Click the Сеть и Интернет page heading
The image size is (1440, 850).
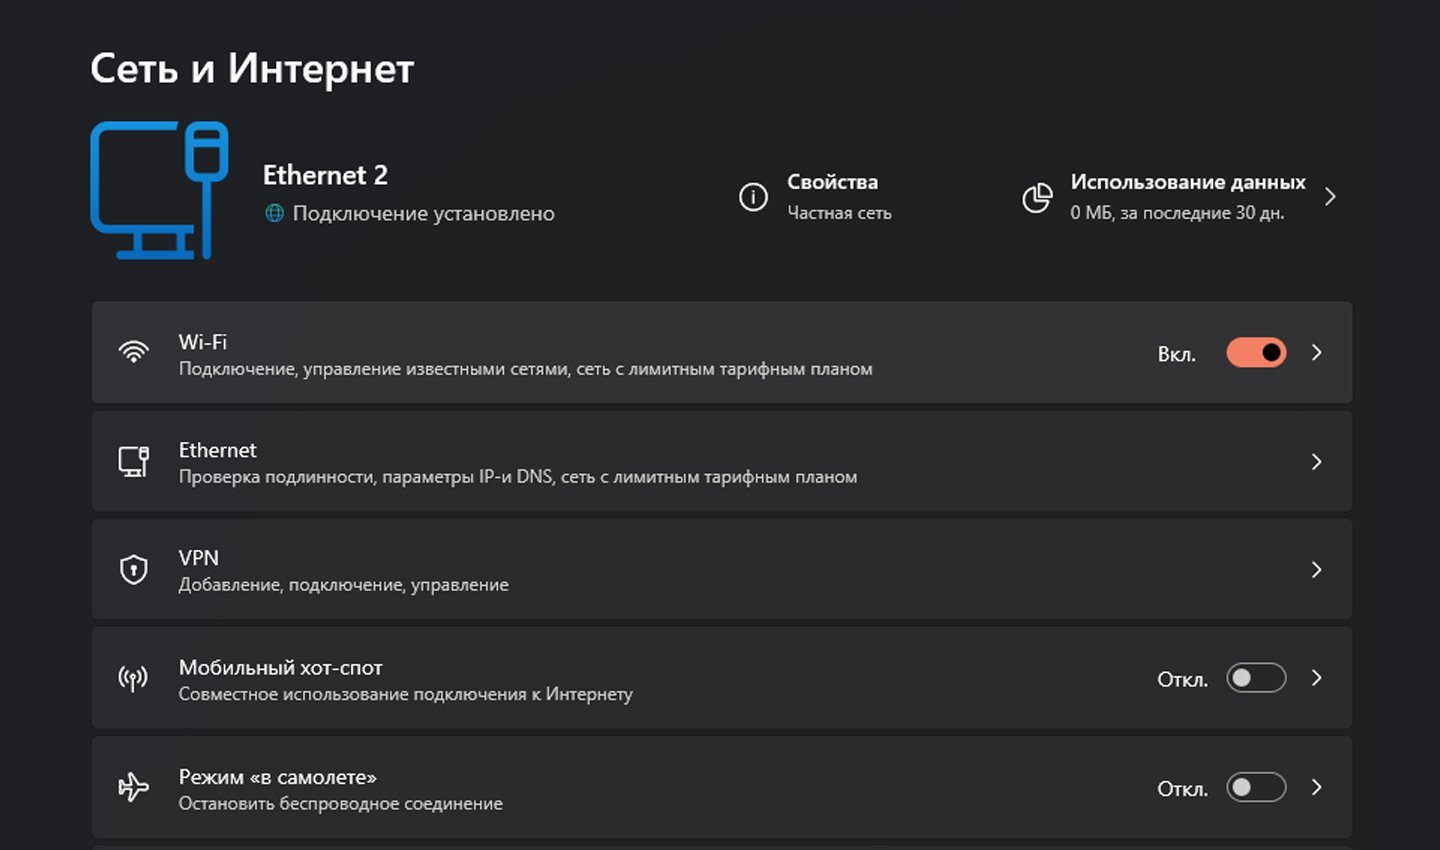(x=252, y=68)
